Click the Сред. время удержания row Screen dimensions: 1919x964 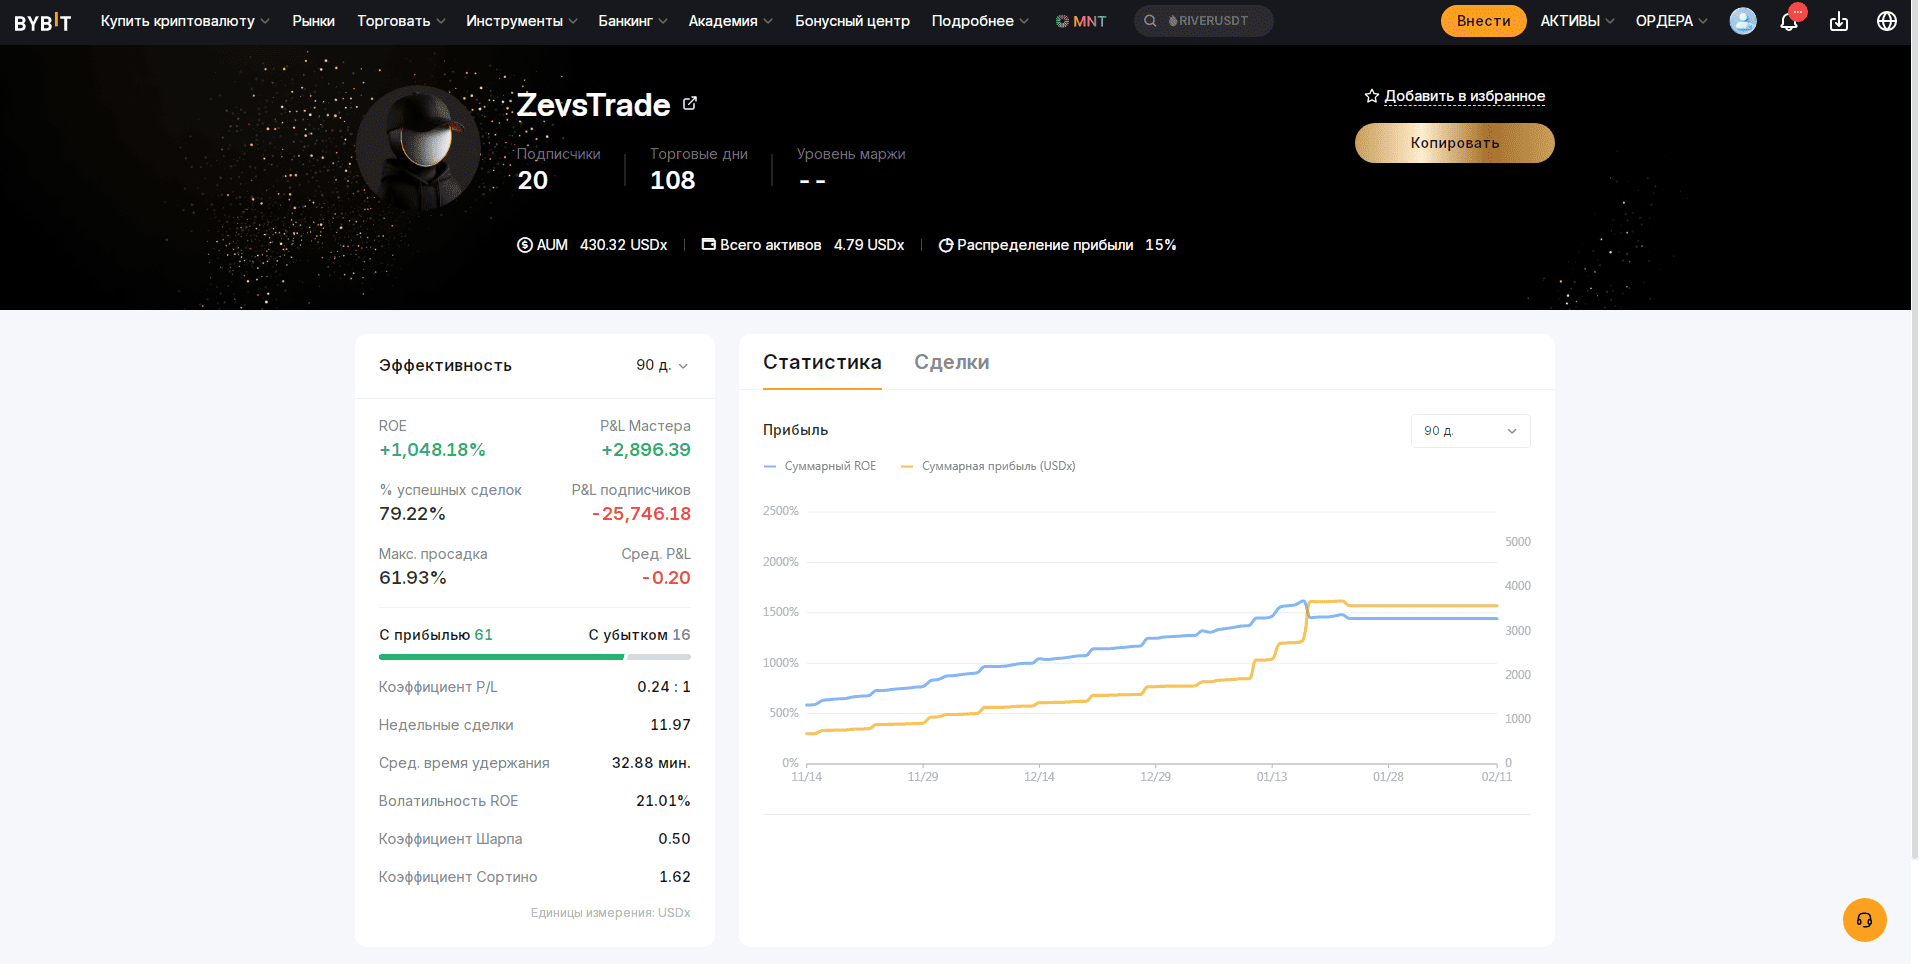[x=534, y=763]
